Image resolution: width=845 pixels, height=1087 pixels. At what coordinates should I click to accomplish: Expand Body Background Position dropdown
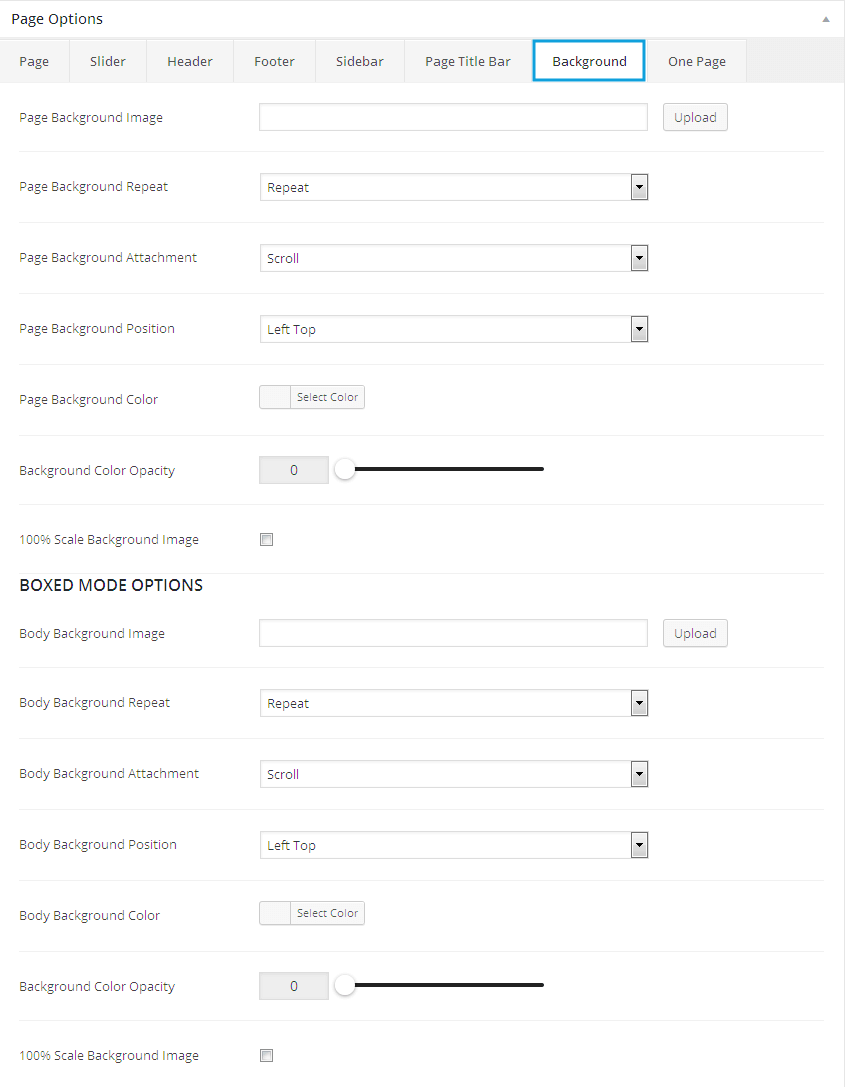point(454,845)
